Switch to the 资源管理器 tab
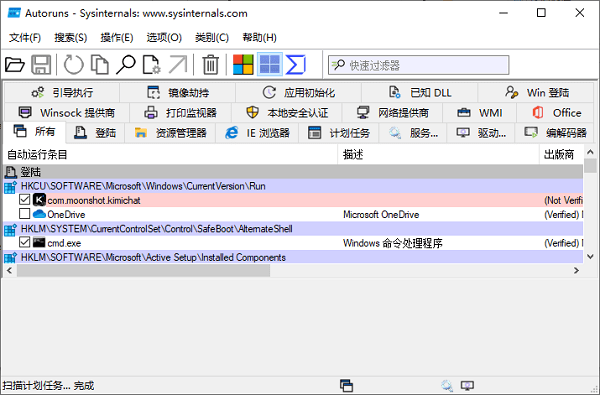Viewport: 600px width, 395px height. (x=170, y=133)
